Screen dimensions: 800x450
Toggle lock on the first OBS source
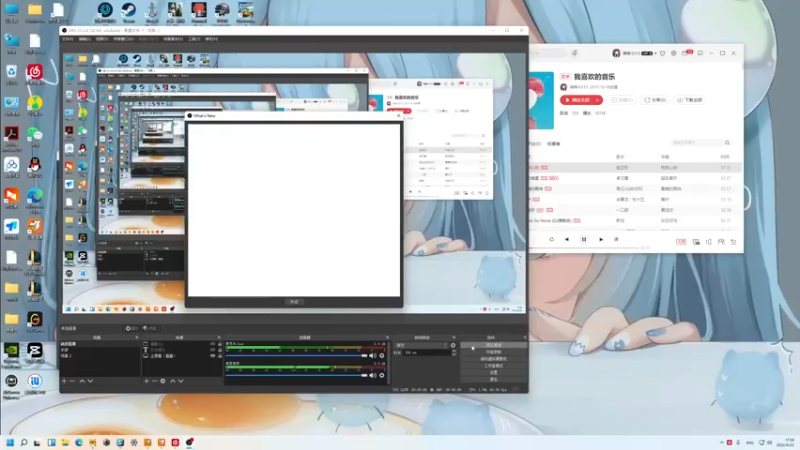click(x=220, y=344)
